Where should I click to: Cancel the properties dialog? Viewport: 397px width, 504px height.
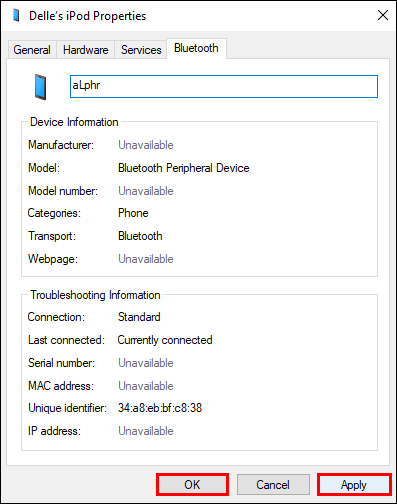coord(273,484)
